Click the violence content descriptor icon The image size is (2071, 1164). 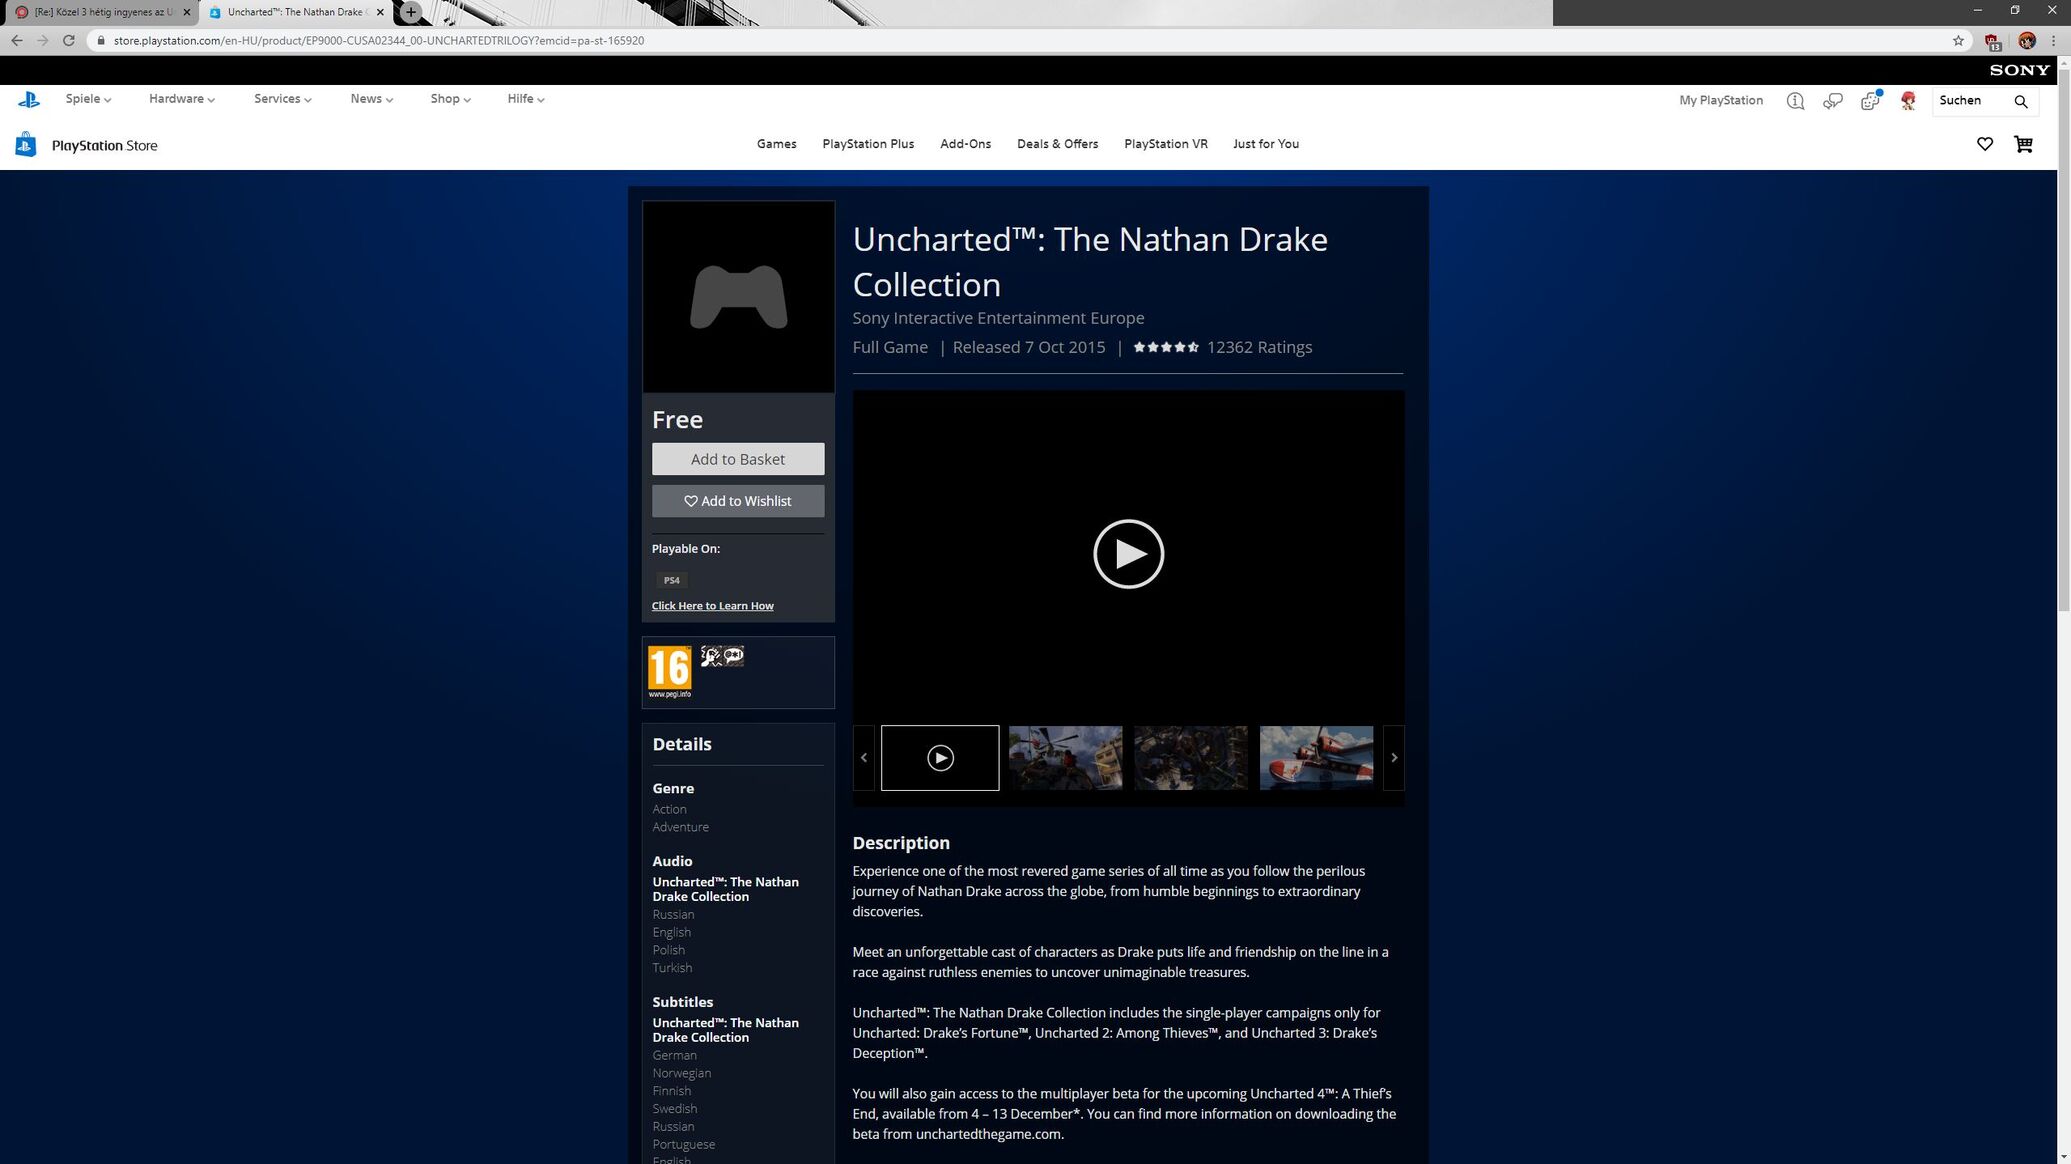[x=710, y=656]
